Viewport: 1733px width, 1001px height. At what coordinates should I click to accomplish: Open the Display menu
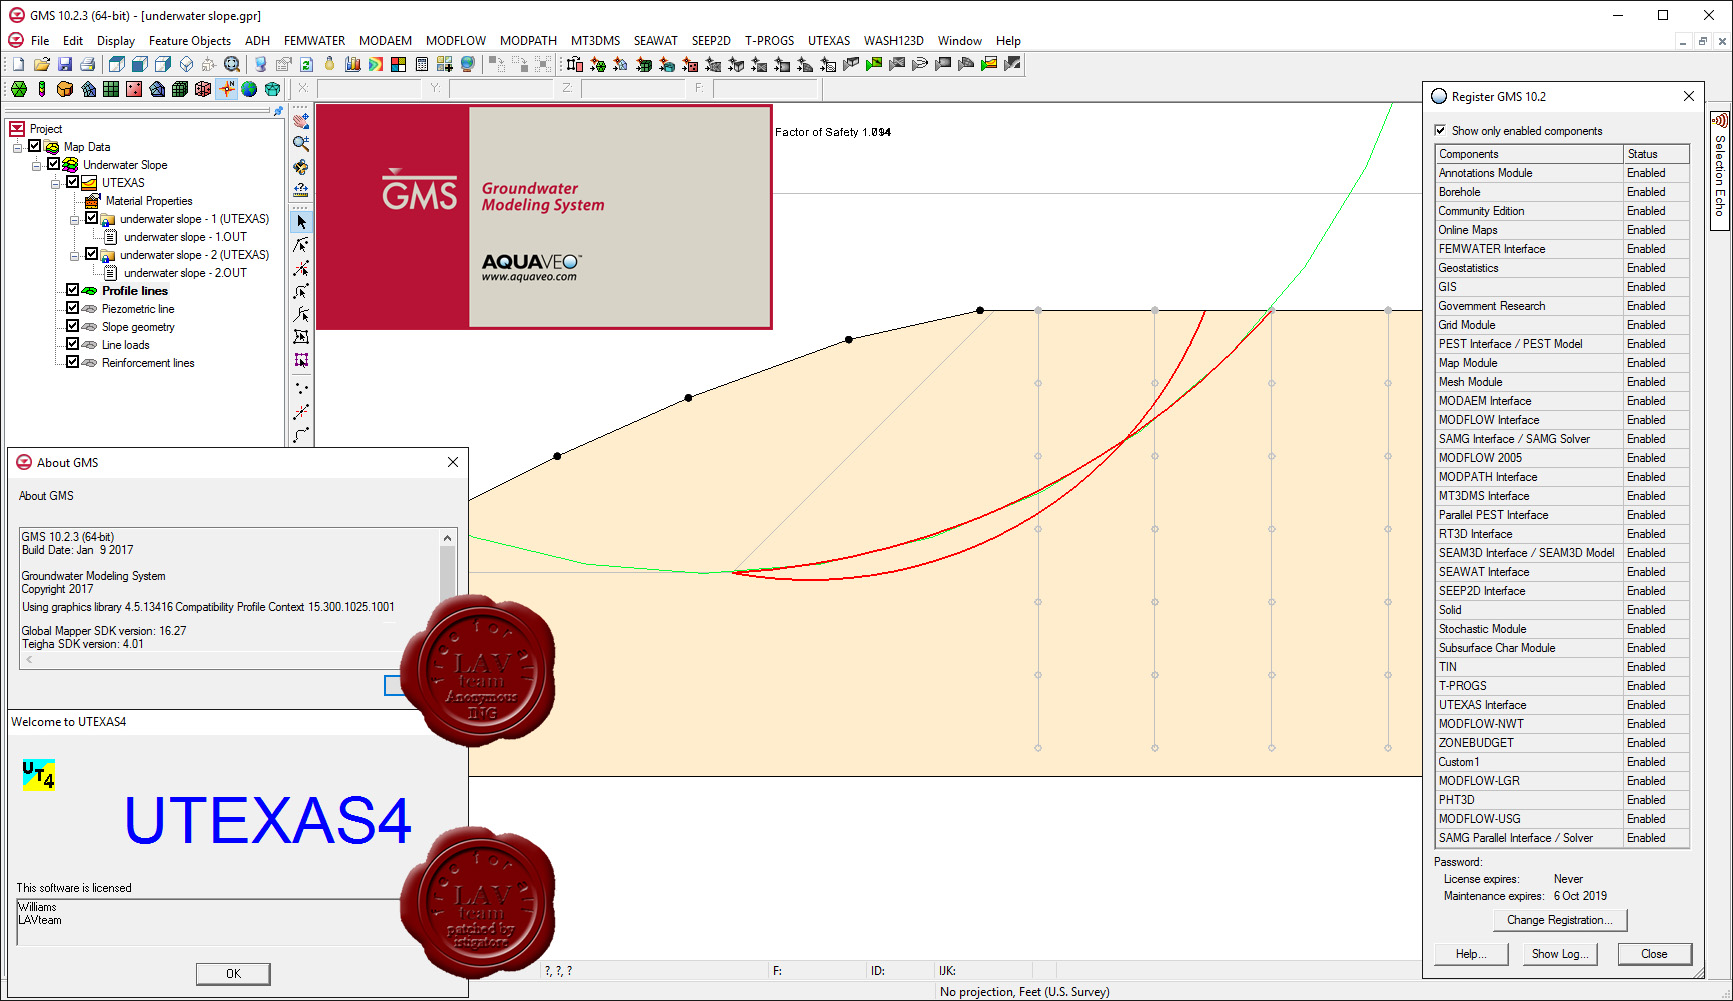[x=116, y=41]
